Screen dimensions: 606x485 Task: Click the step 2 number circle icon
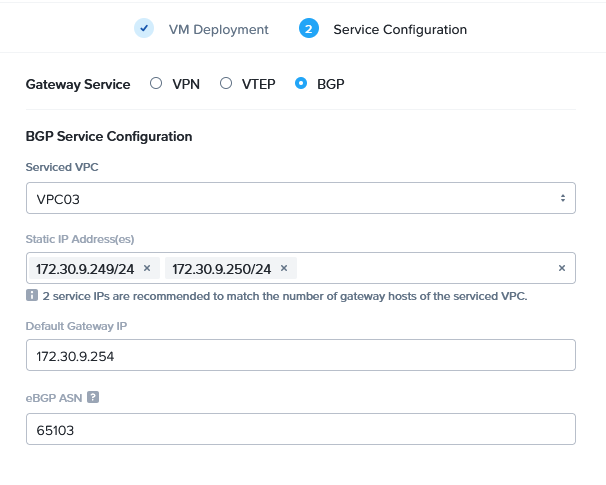click(x=308, y=29)
